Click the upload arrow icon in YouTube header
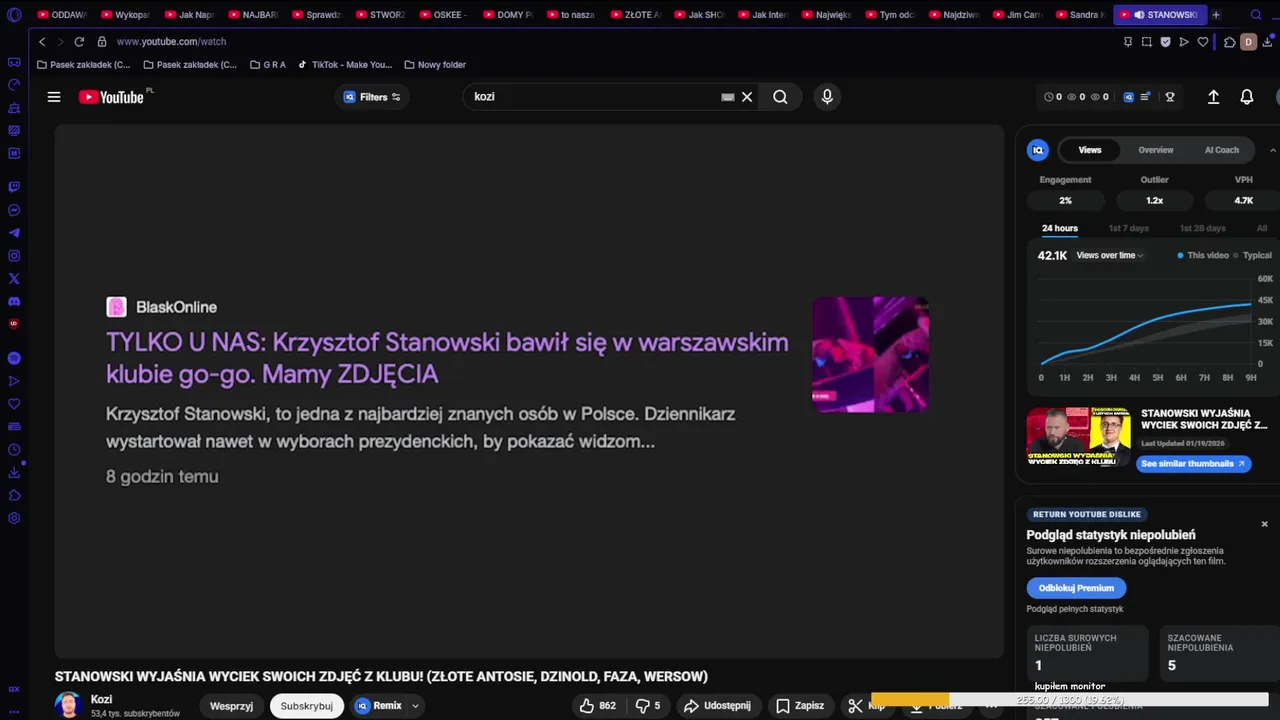This screenshot has width=1280, height=720. [x=1213, y=97]
